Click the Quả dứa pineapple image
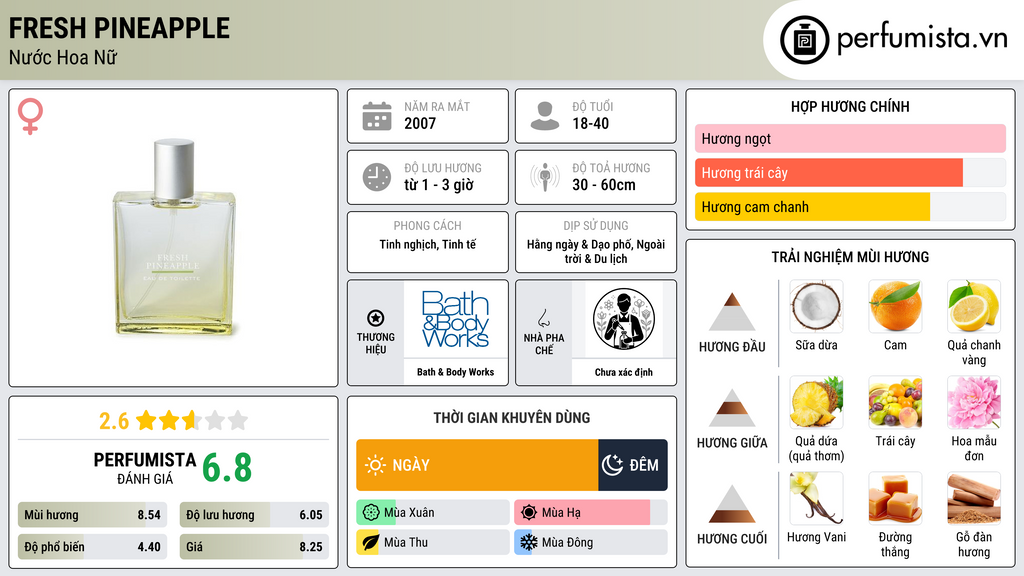 click(816, 403)
